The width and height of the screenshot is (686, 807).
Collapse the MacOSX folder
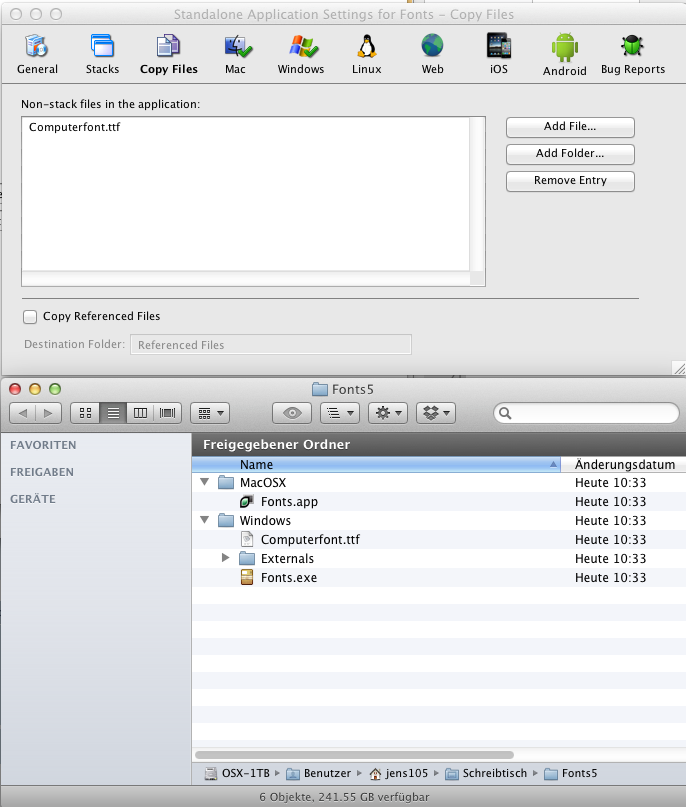205,483
